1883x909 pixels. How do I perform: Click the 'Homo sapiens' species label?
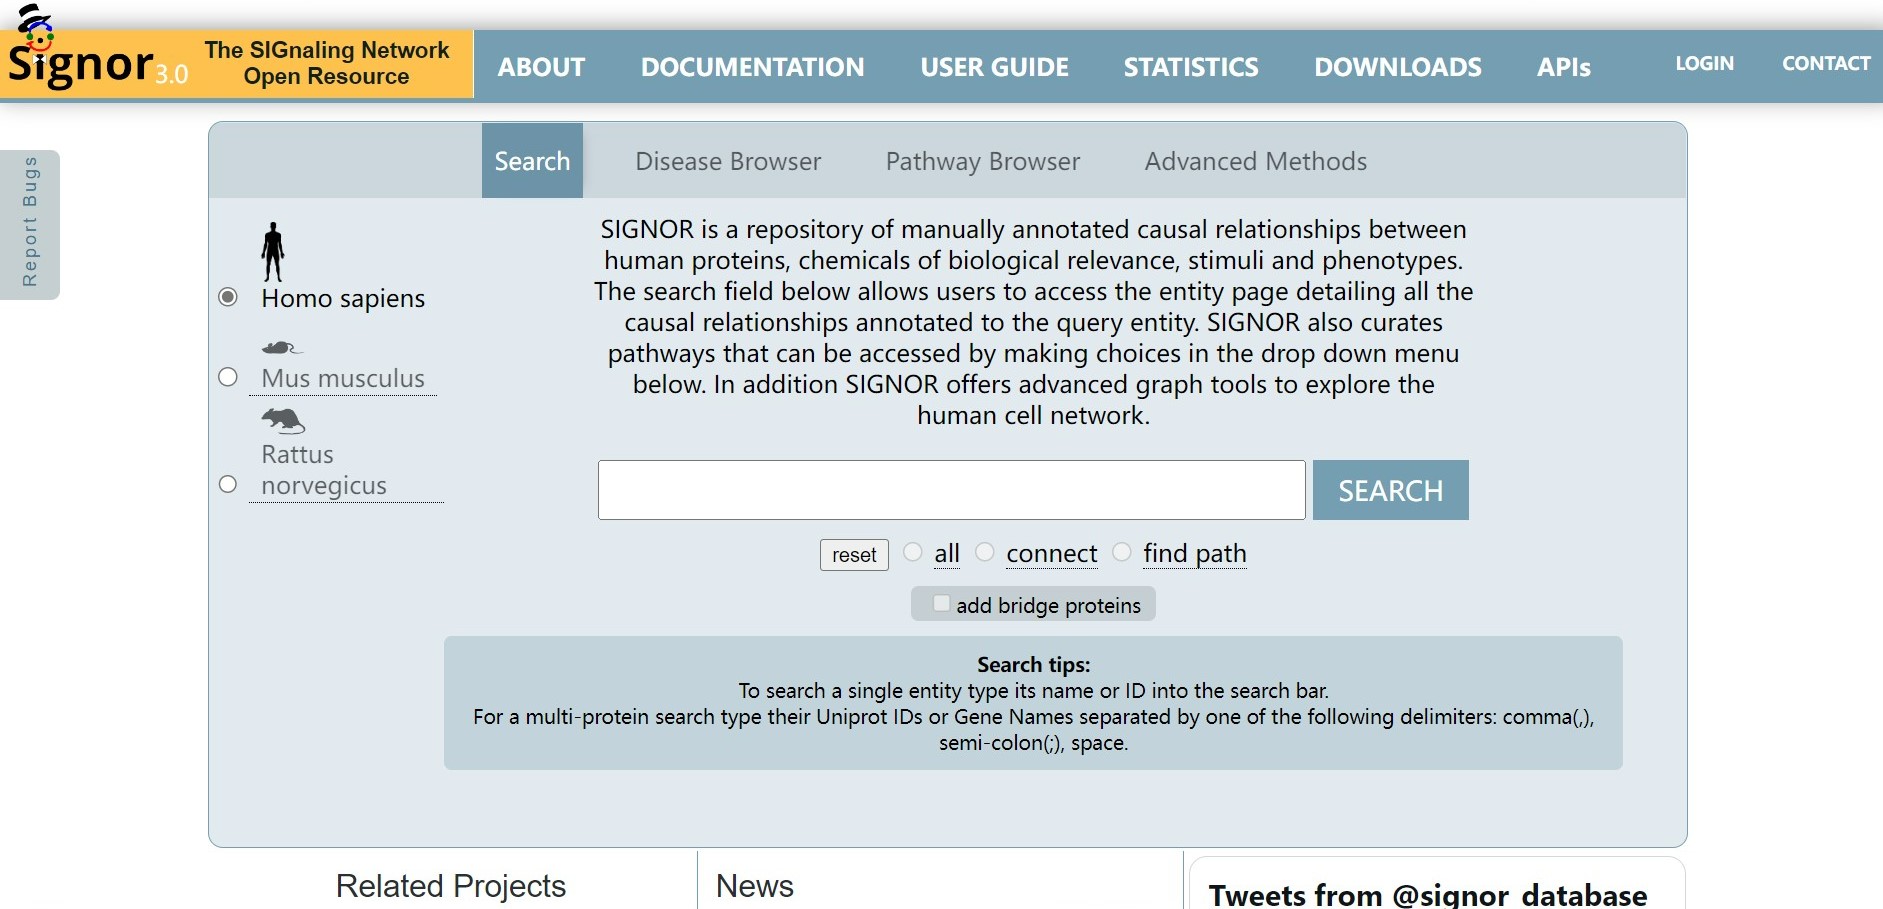tap(343, 298)
